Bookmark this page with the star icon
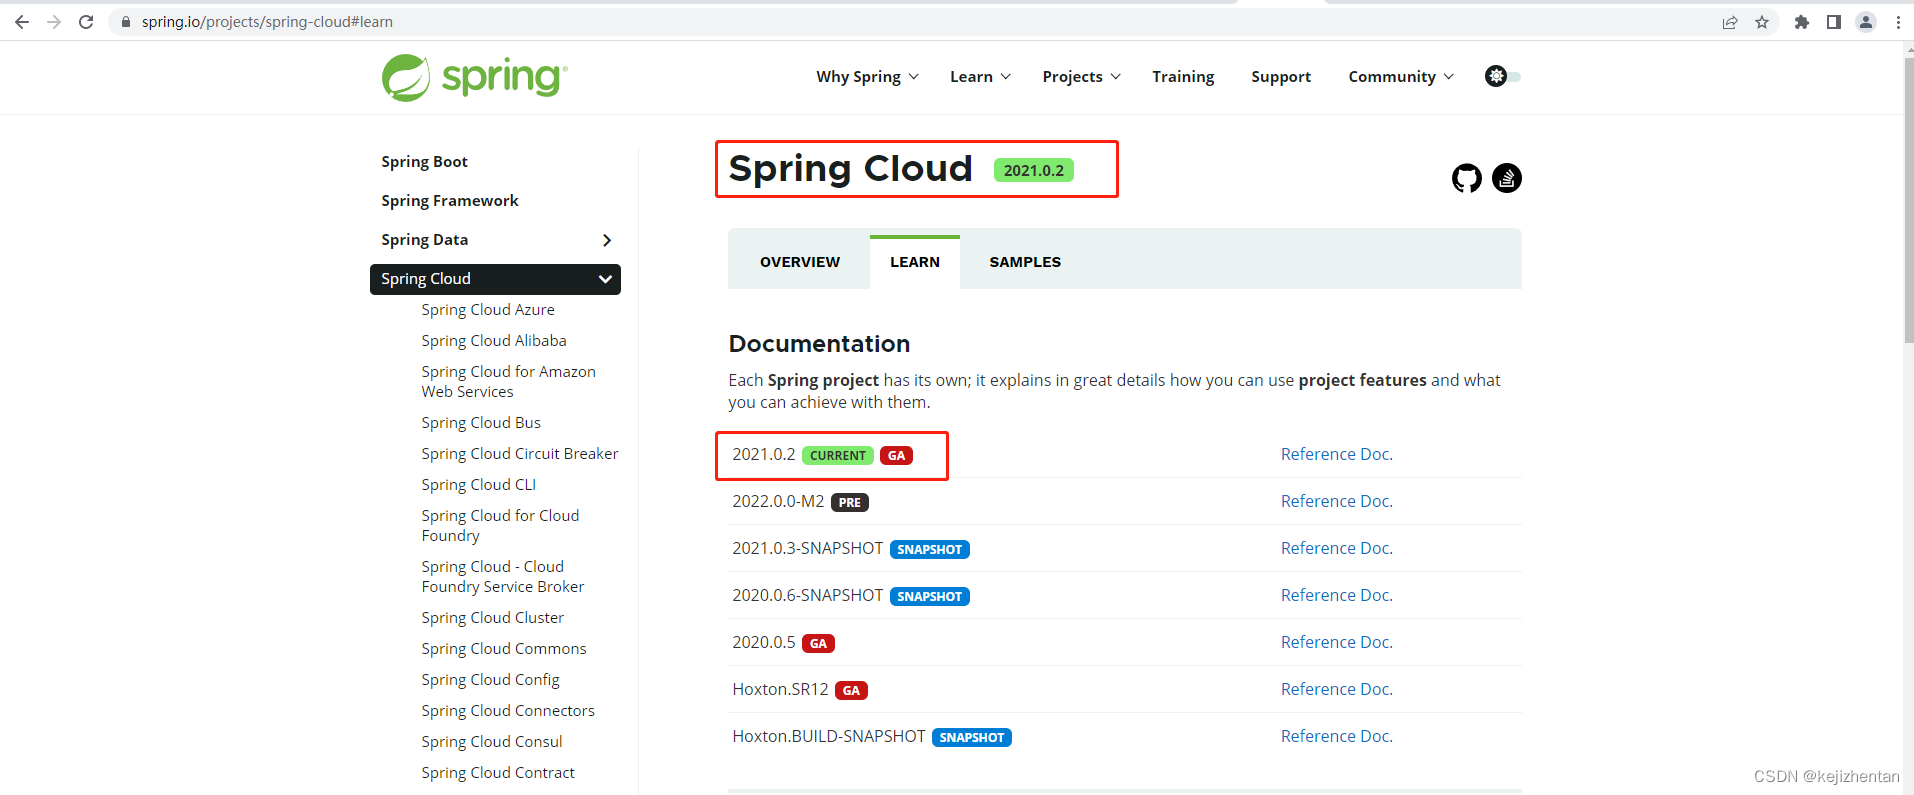The image size is (1914, 795). pyautogui.click(x=1762, y=22)
